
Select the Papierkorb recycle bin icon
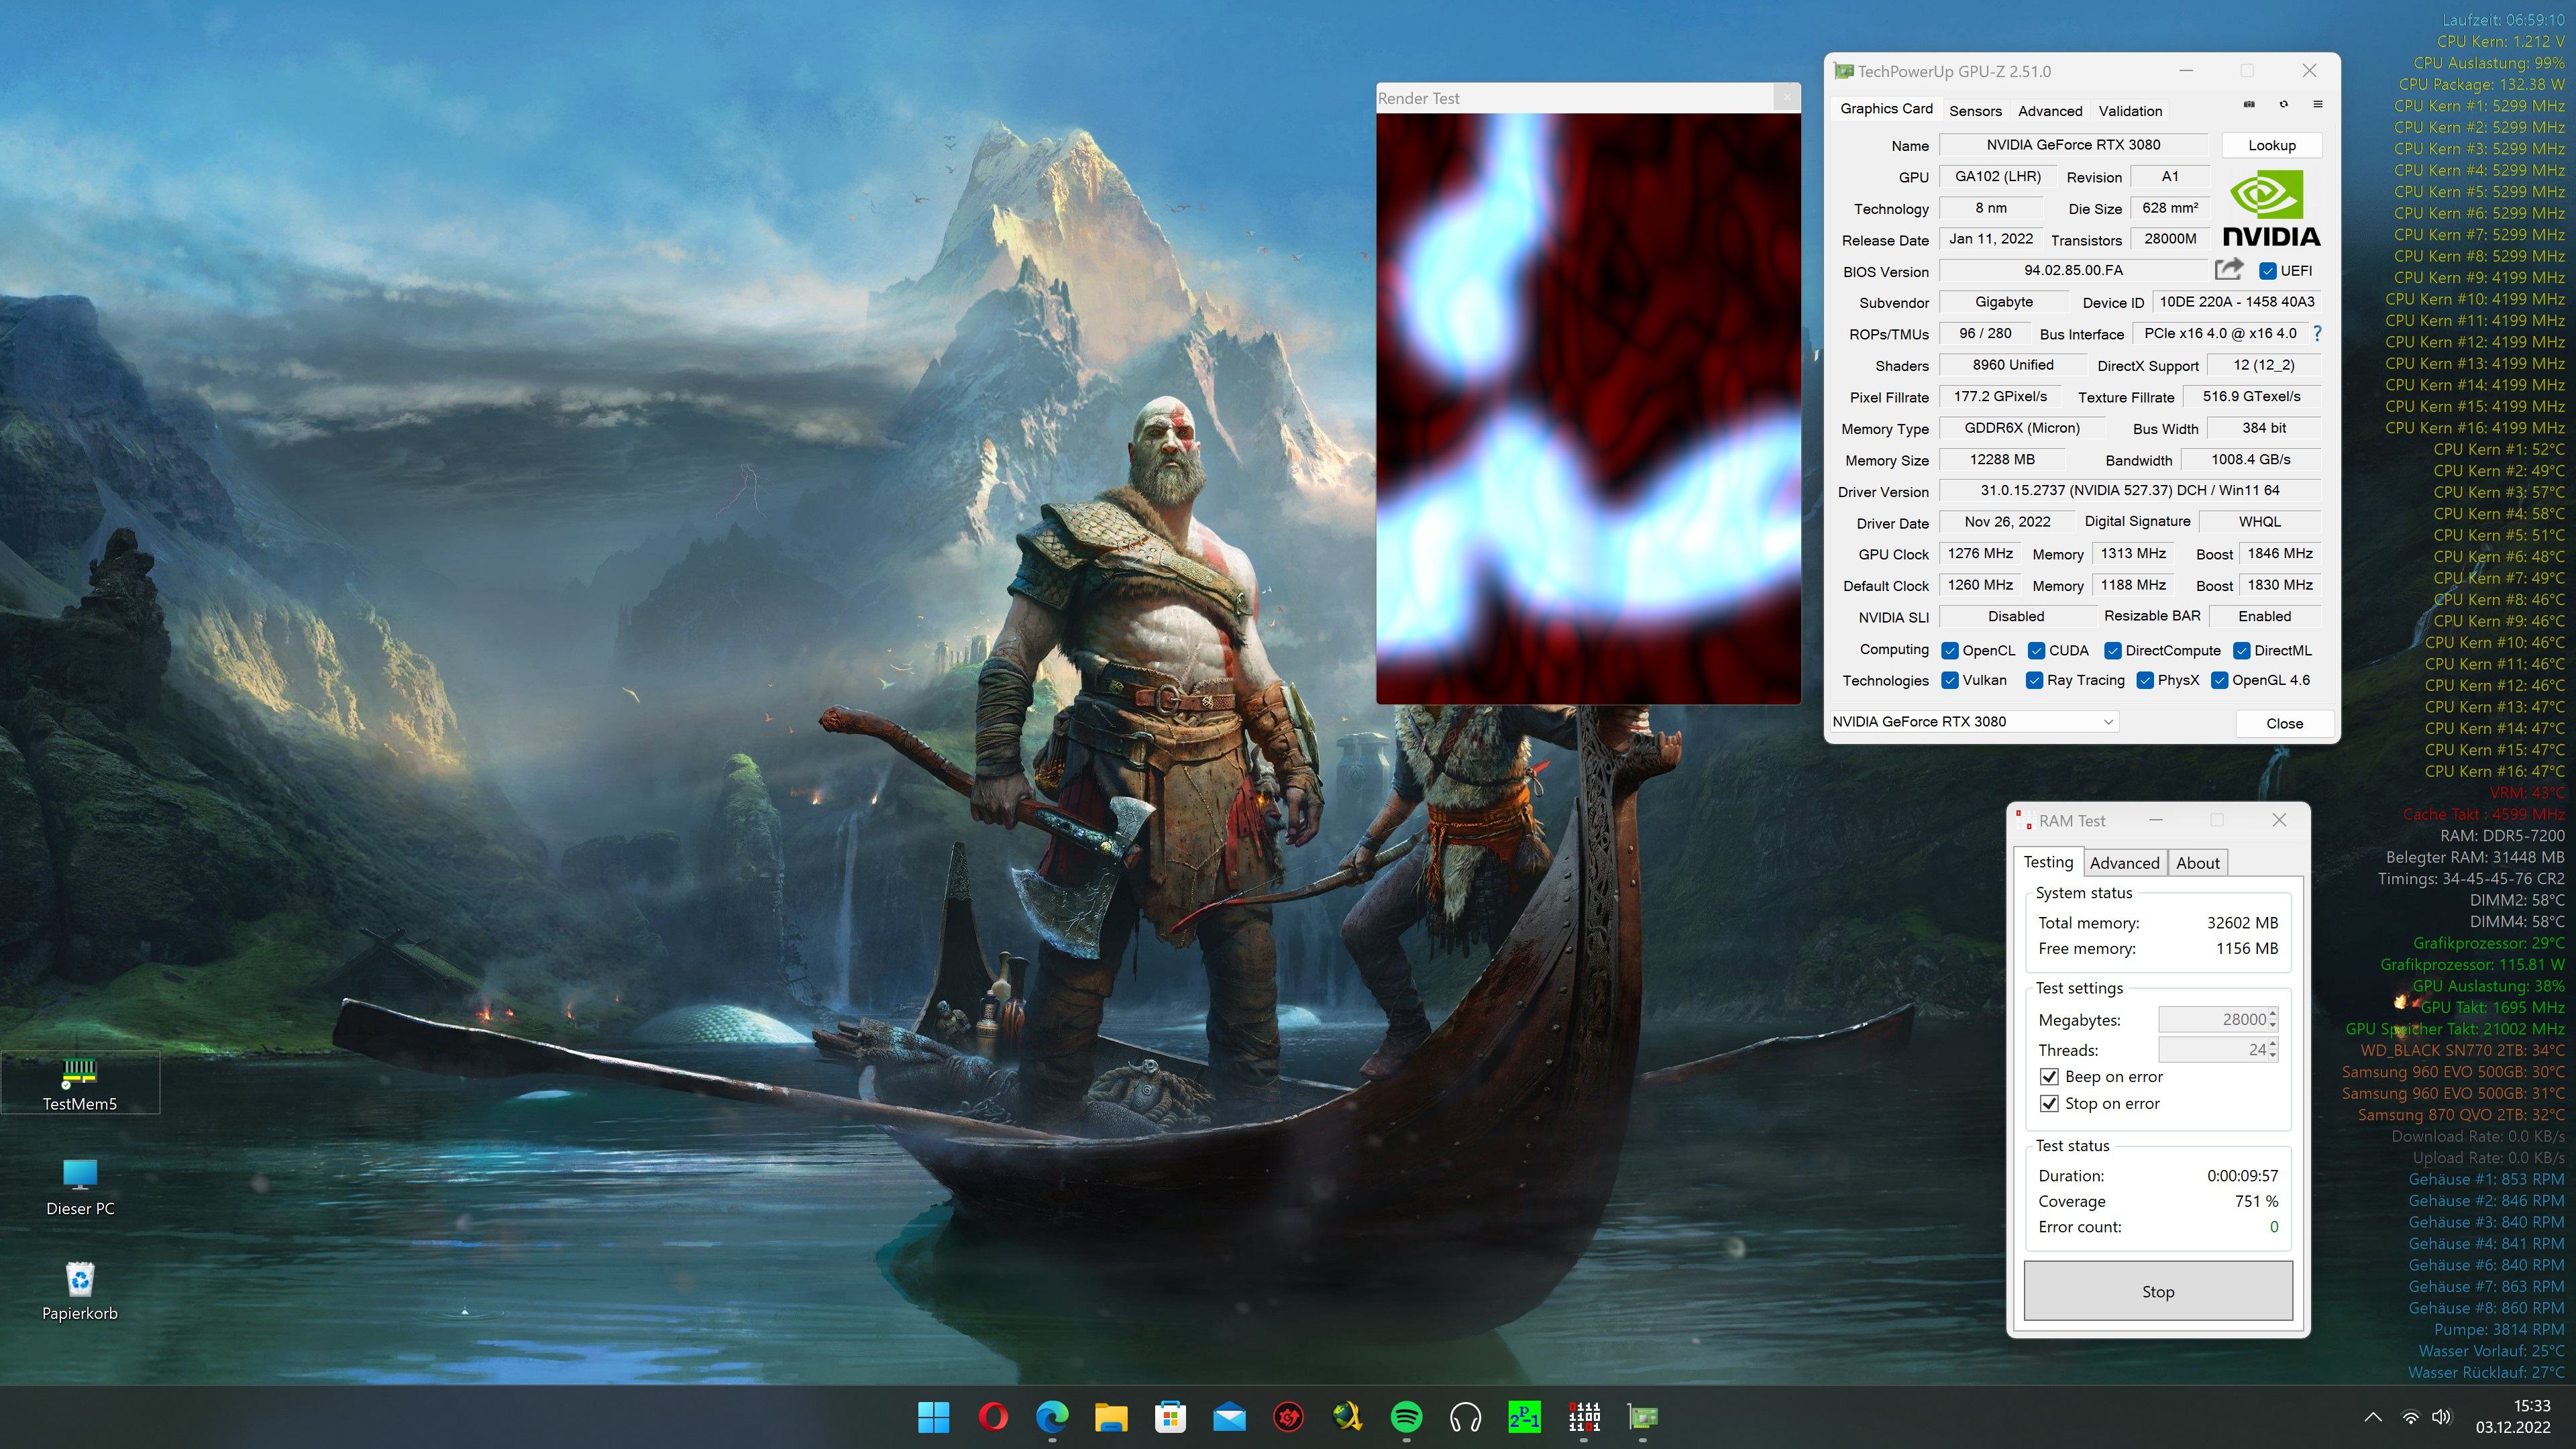pyautogui.click(x=80, y=1292)
